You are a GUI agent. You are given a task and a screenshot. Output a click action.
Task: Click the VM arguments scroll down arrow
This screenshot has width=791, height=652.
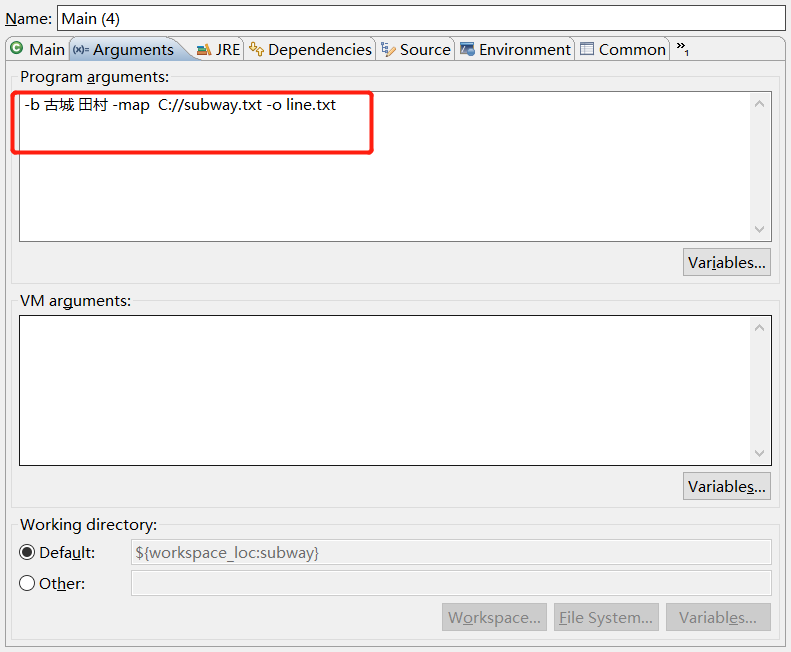pos(760,453)
